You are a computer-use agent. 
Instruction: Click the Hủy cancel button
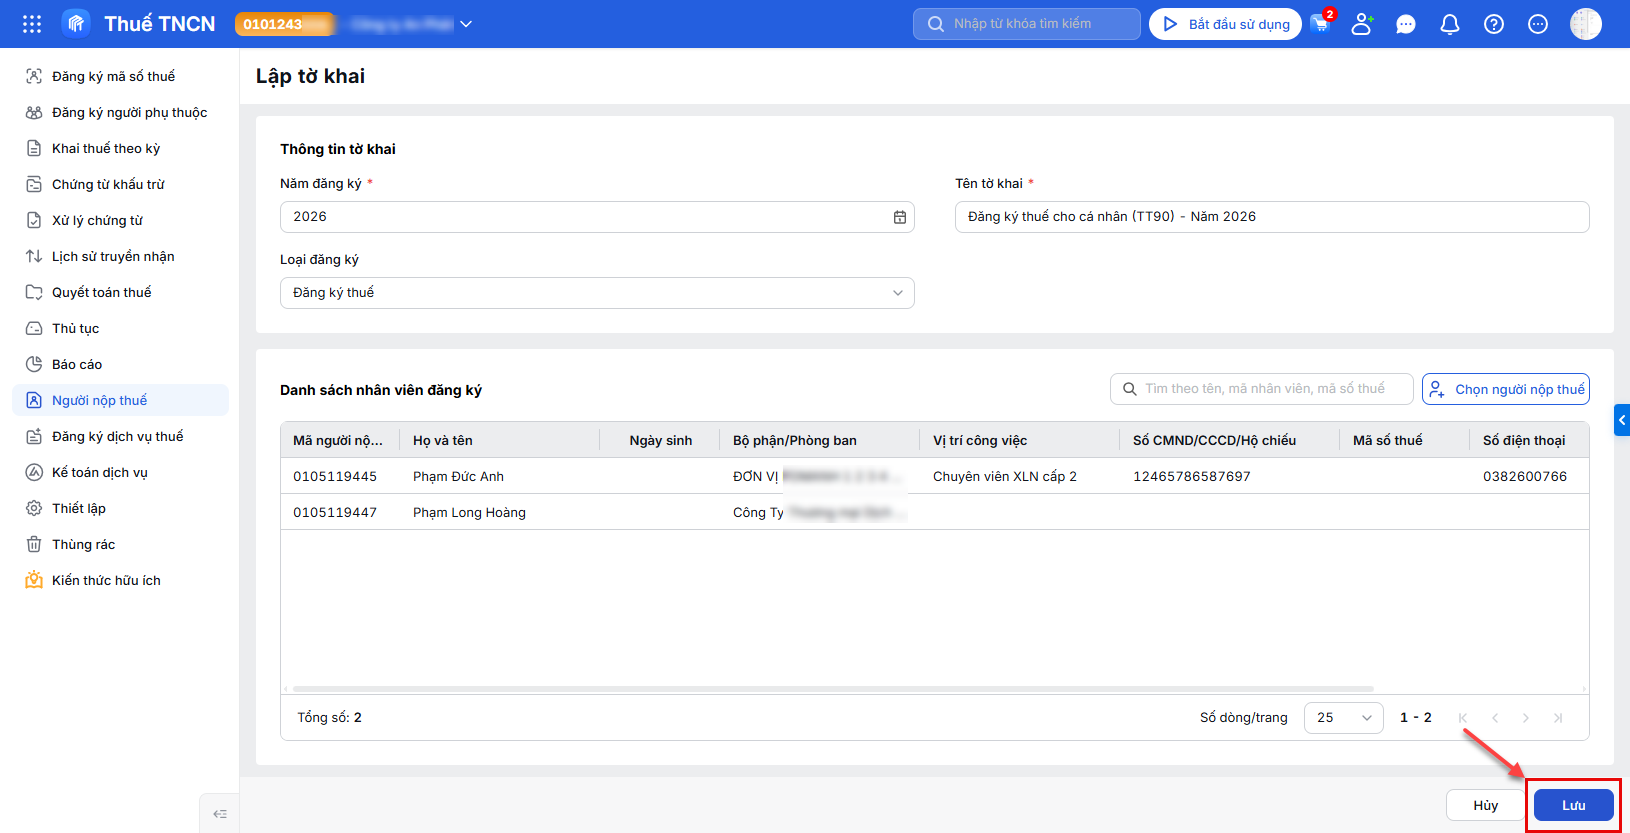(1486, 805)
